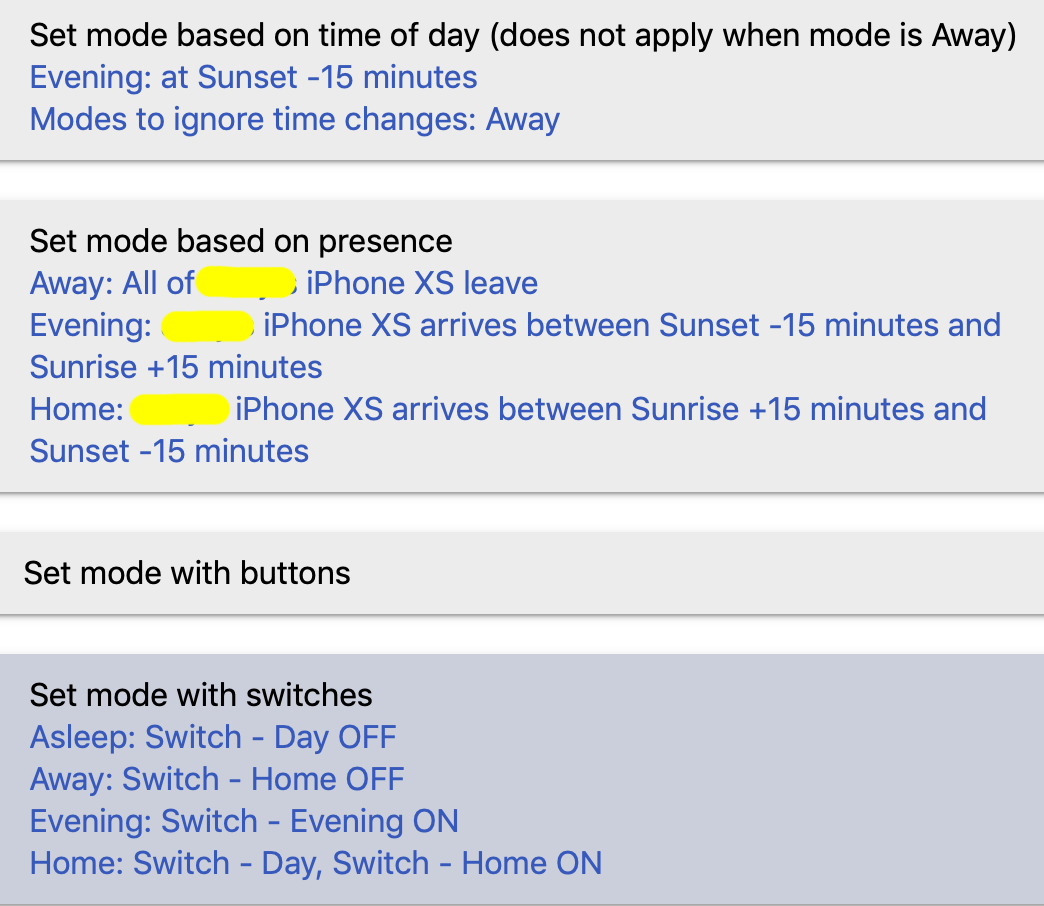Expand Set mode with buttons section
1044x906 pixels.
coord(522,573)
